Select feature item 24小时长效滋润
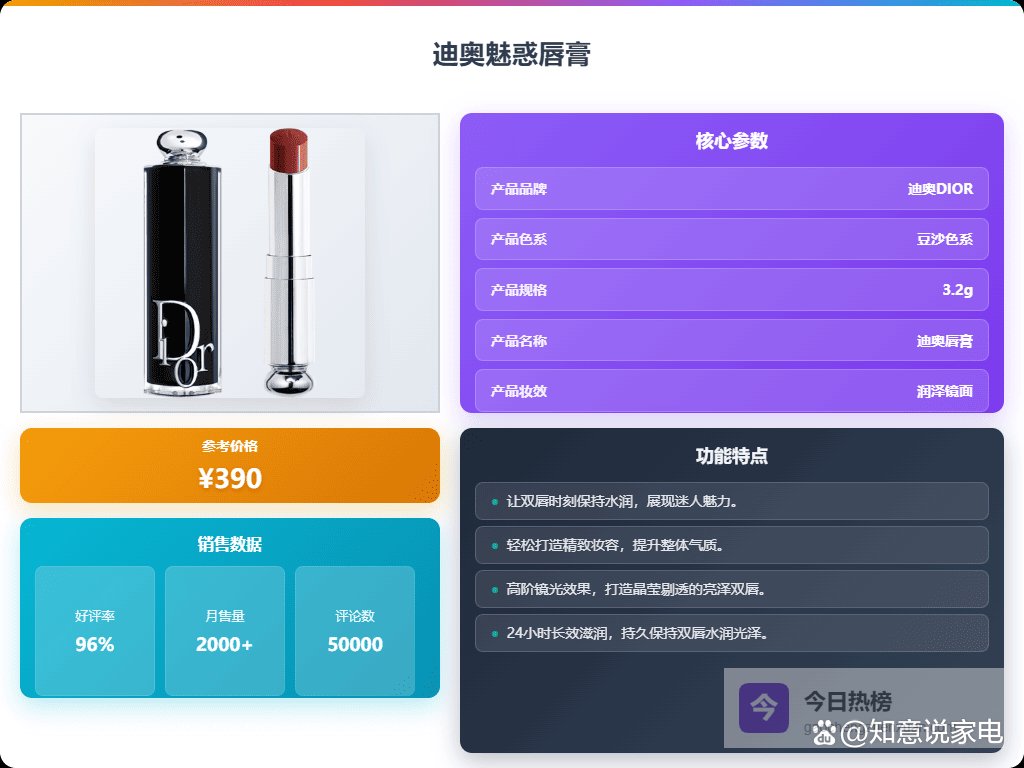Screen dimensions: 1024x768 pos(731,633)
